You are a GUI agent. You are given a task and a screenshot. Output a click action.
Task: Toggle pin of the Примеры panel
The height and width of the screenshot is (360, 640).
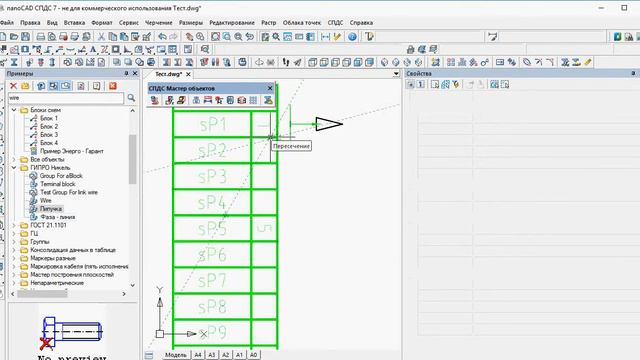click(126, 73)
